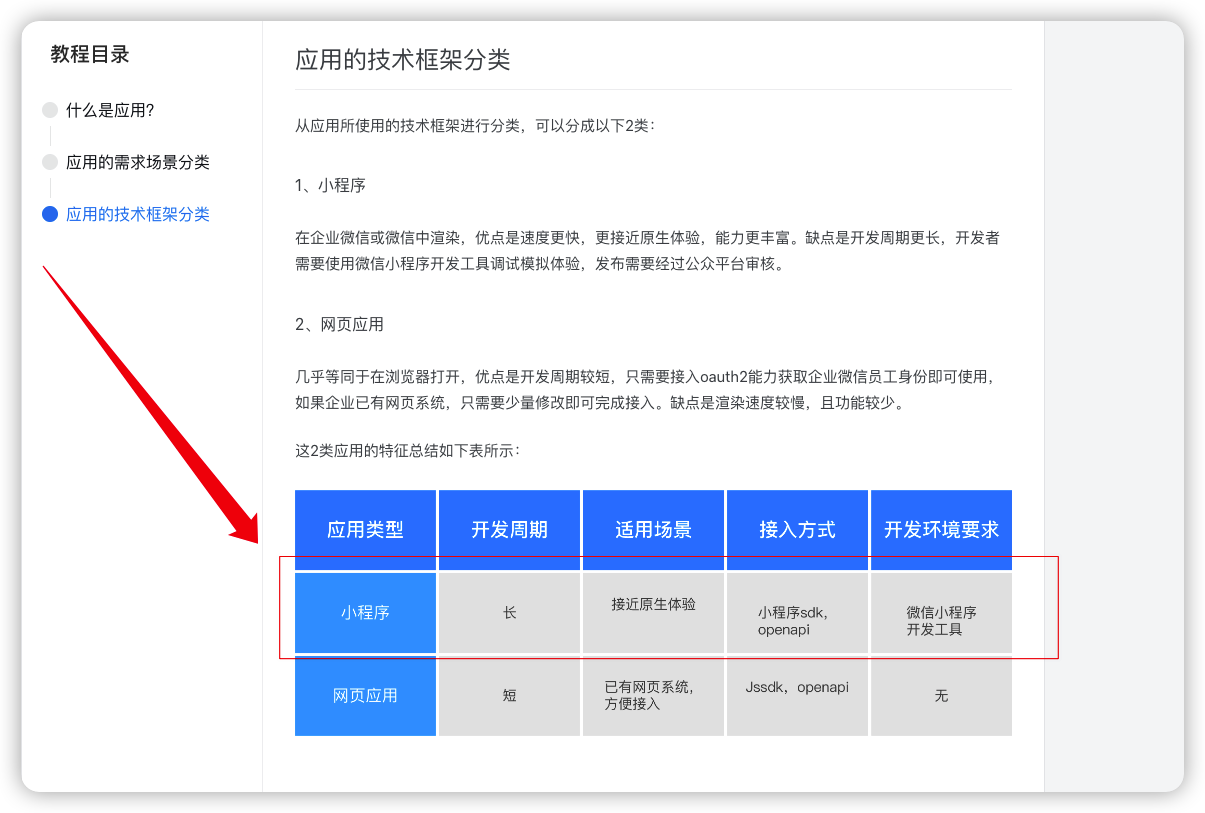Click the gray bullet beside 应用的需求场景分类
The height and width of the screenshot is (813, 1205).
pos(50,162)
